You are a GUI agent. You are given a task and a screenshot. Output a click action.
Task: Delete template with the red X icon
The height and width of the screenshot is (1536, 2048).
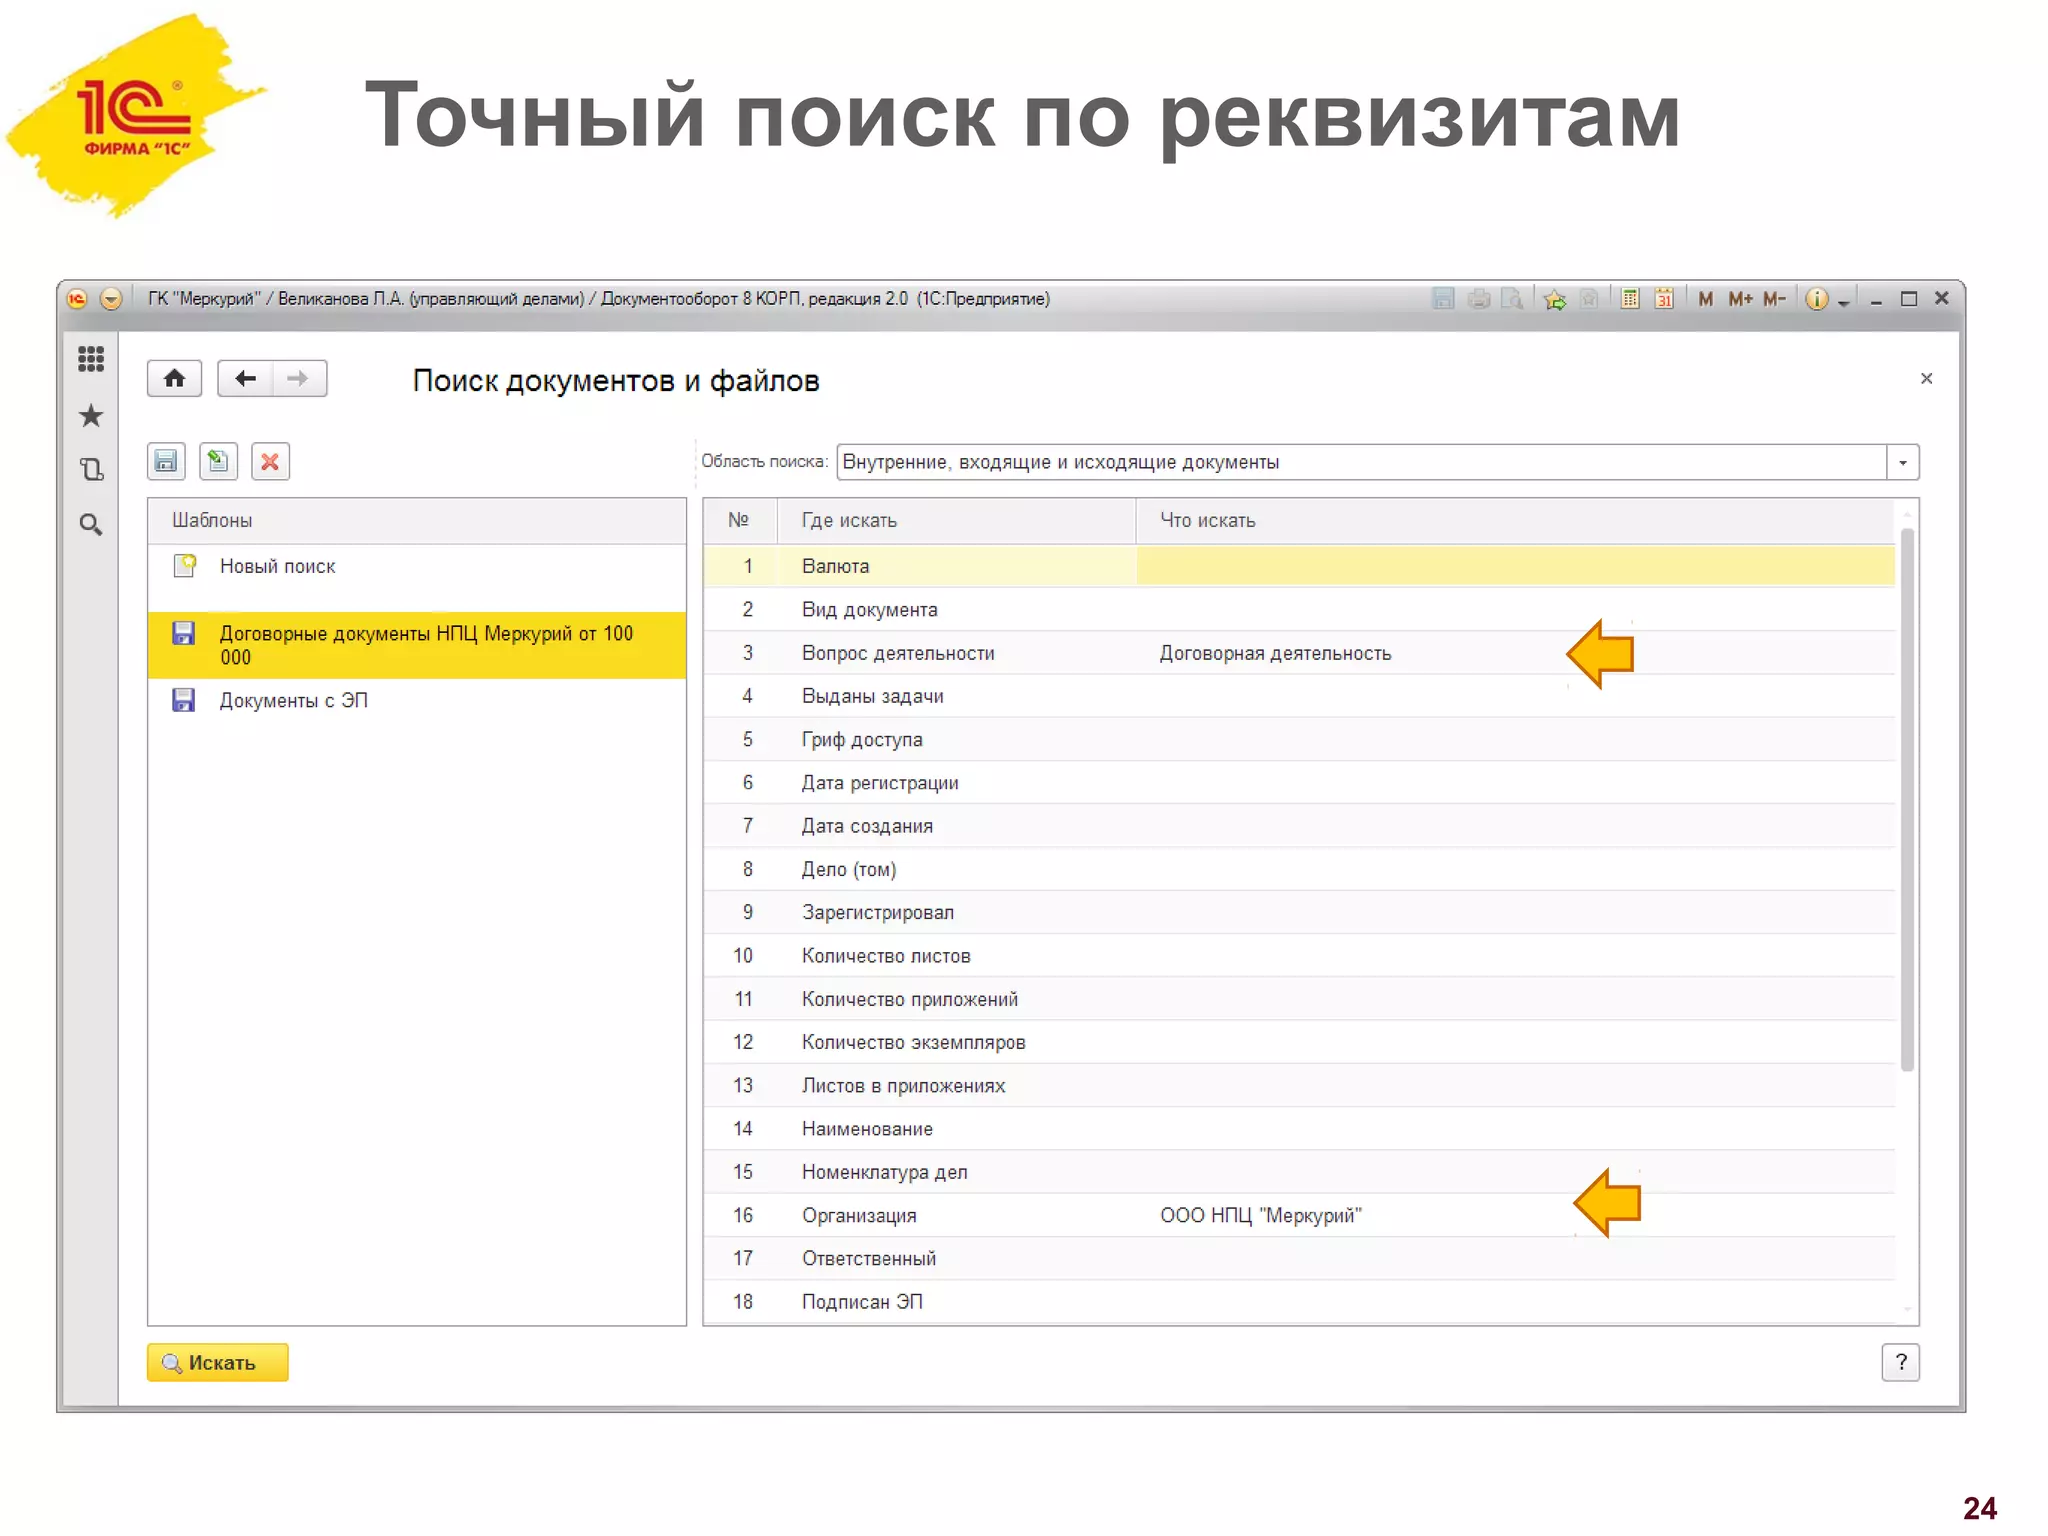(x=270, y=462)
